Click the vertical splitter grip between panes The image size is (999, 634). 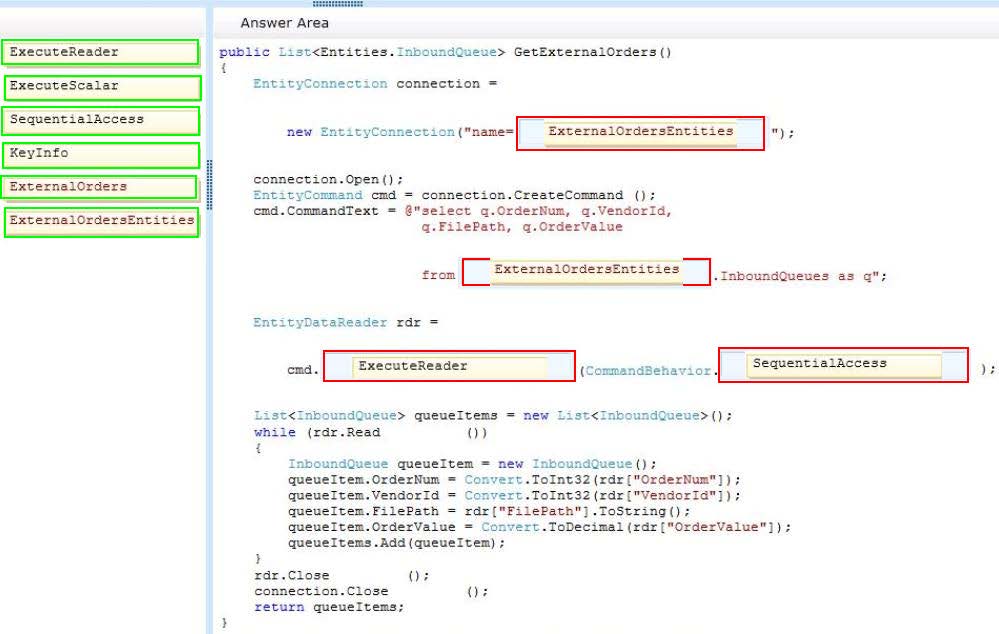(x=210, y=185)
